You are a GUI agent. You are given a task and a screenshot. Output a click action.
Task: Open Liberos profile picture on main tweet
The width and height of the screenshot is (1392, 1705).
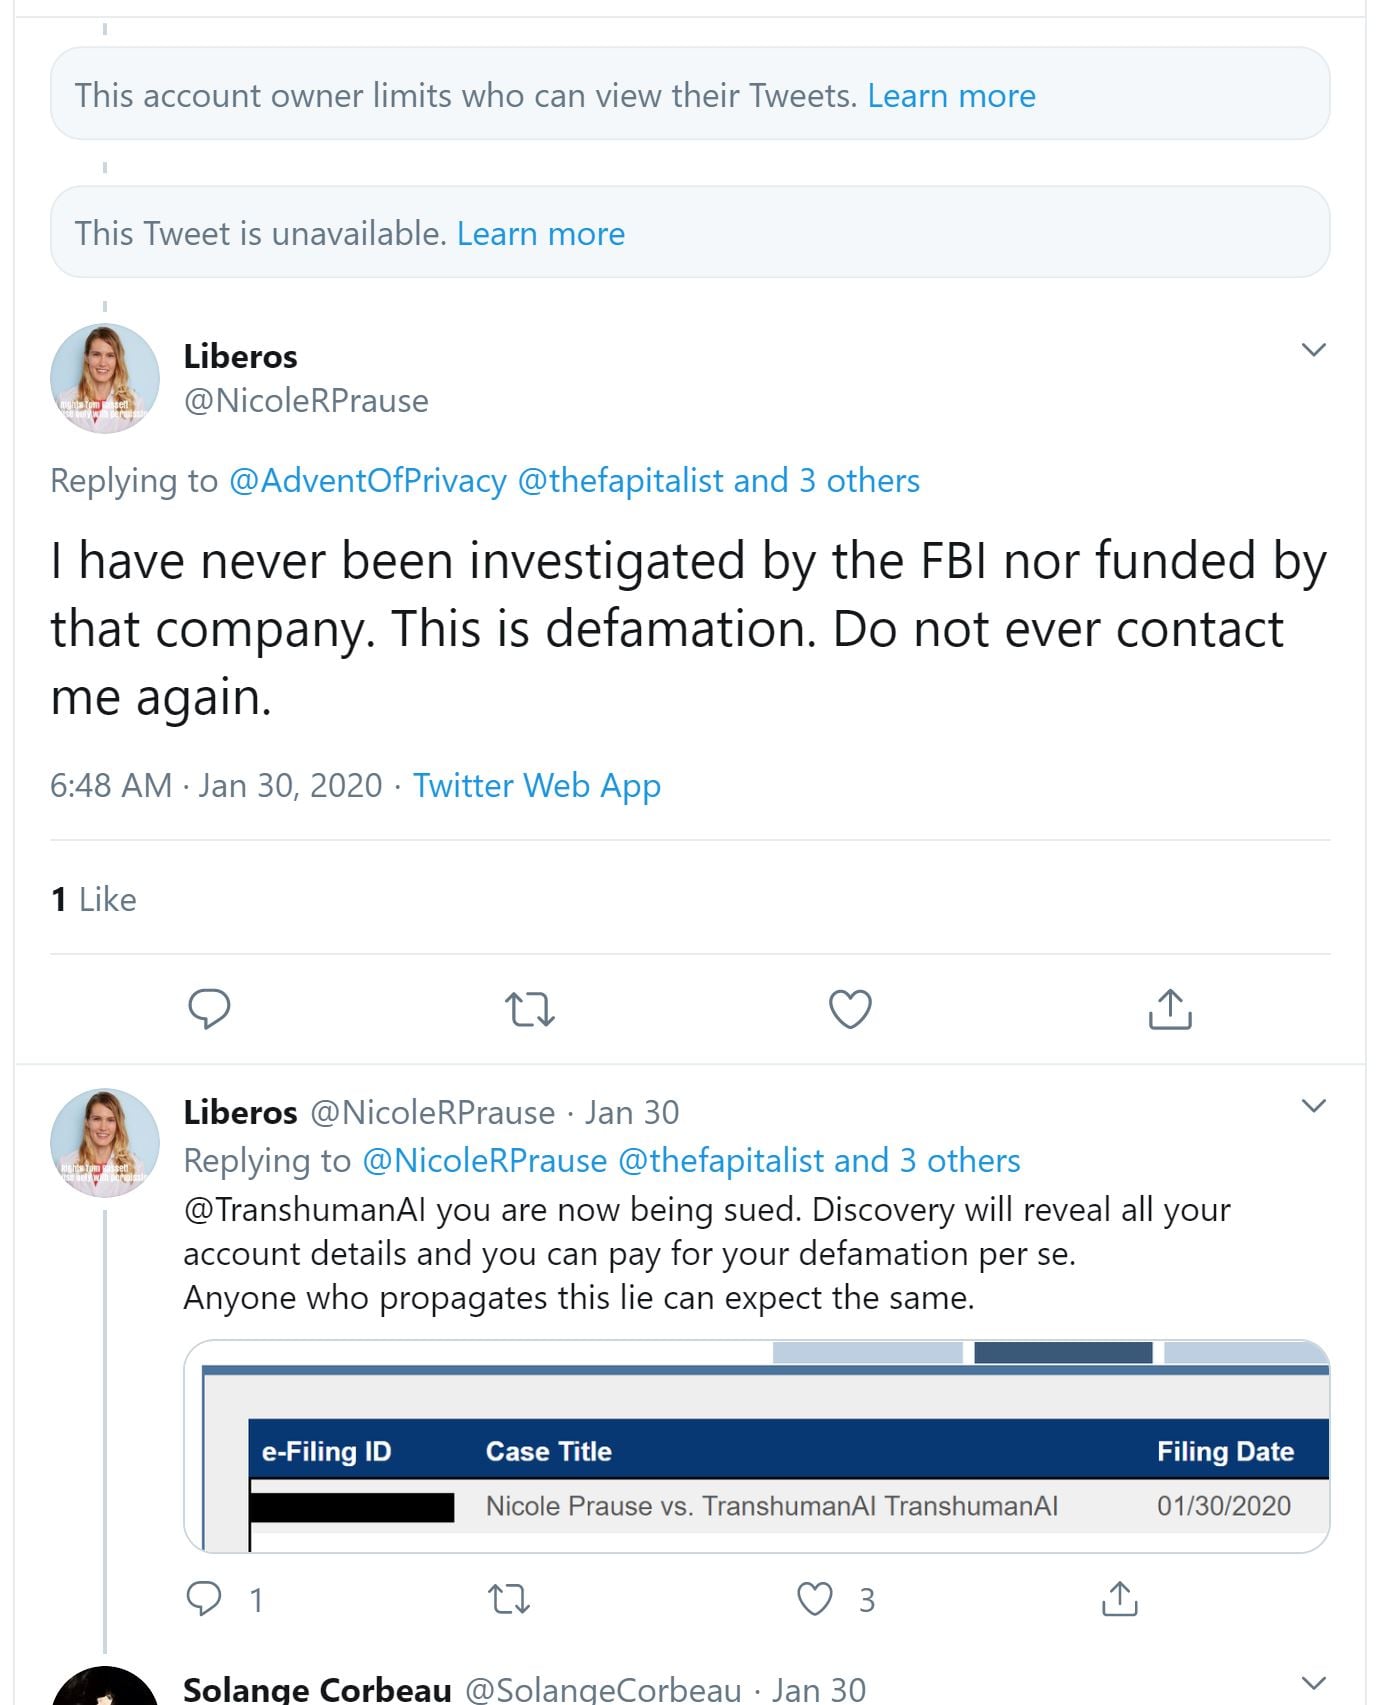105,378
